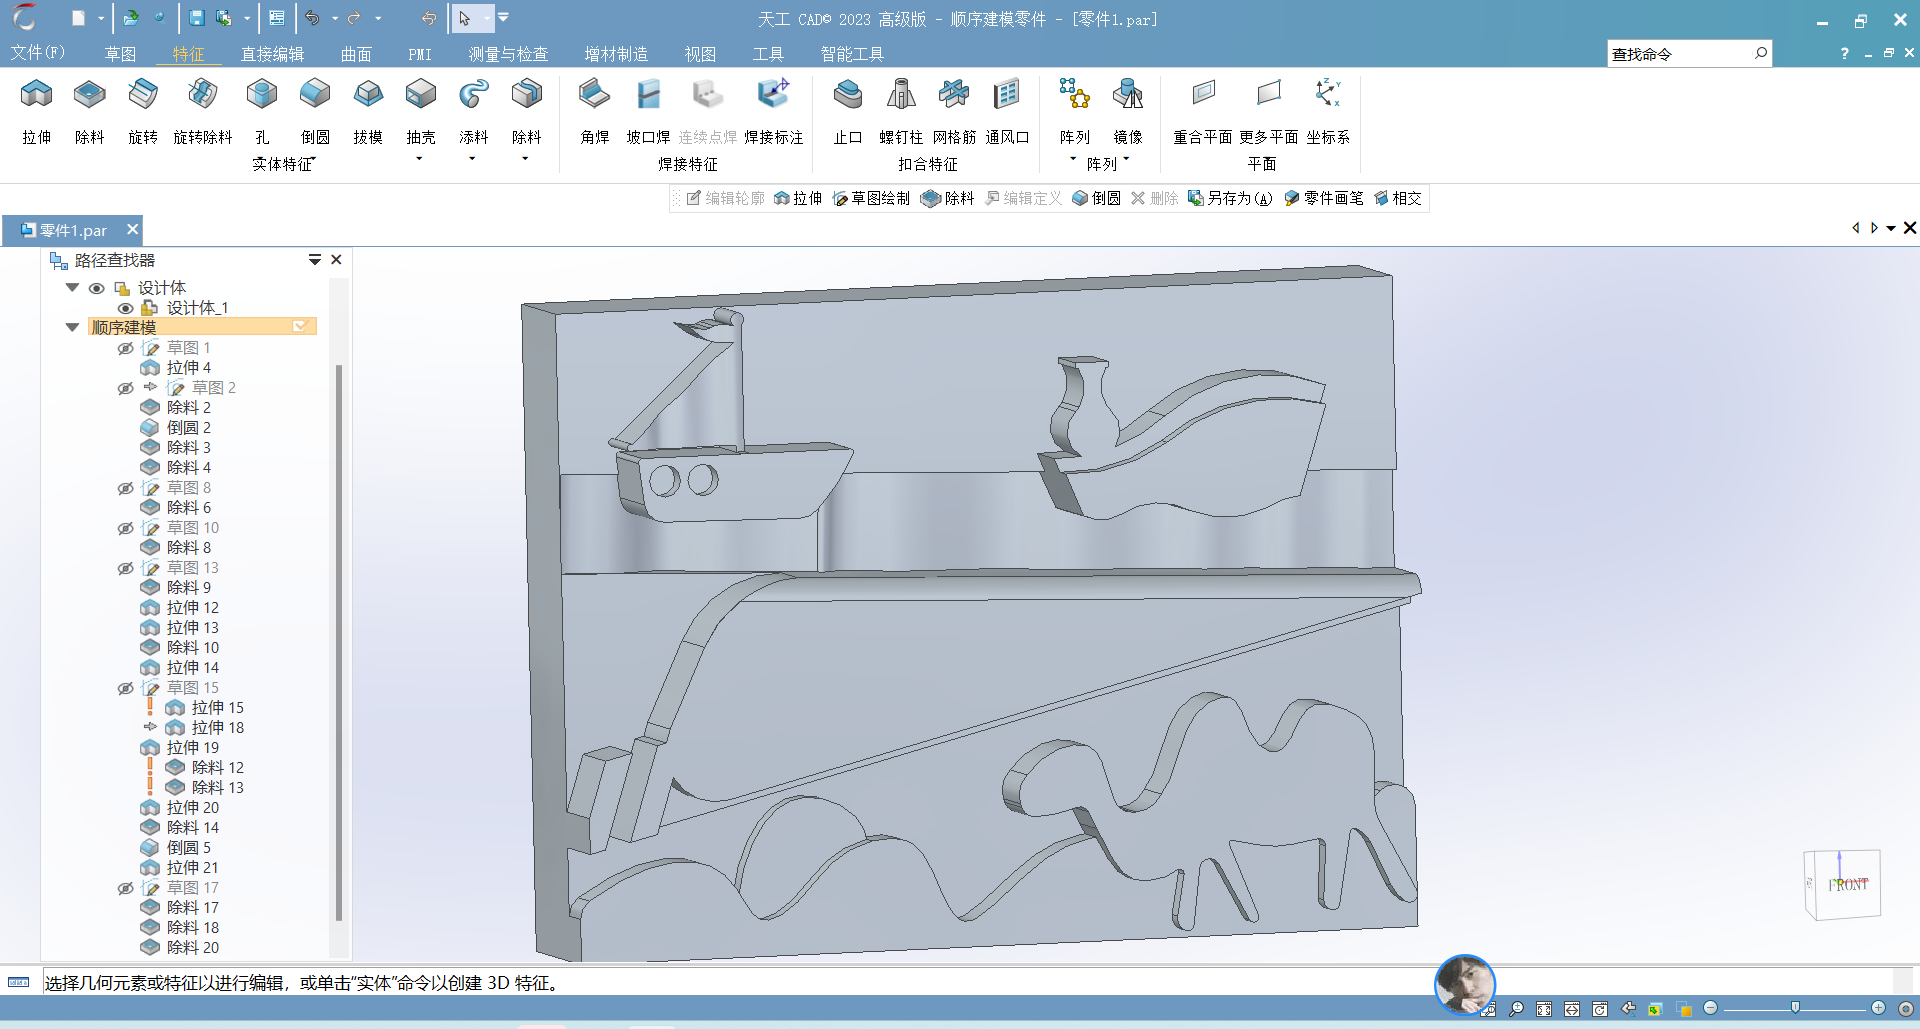Click the 螺钉柱 mounting boss tool

[x=901, y=110]
